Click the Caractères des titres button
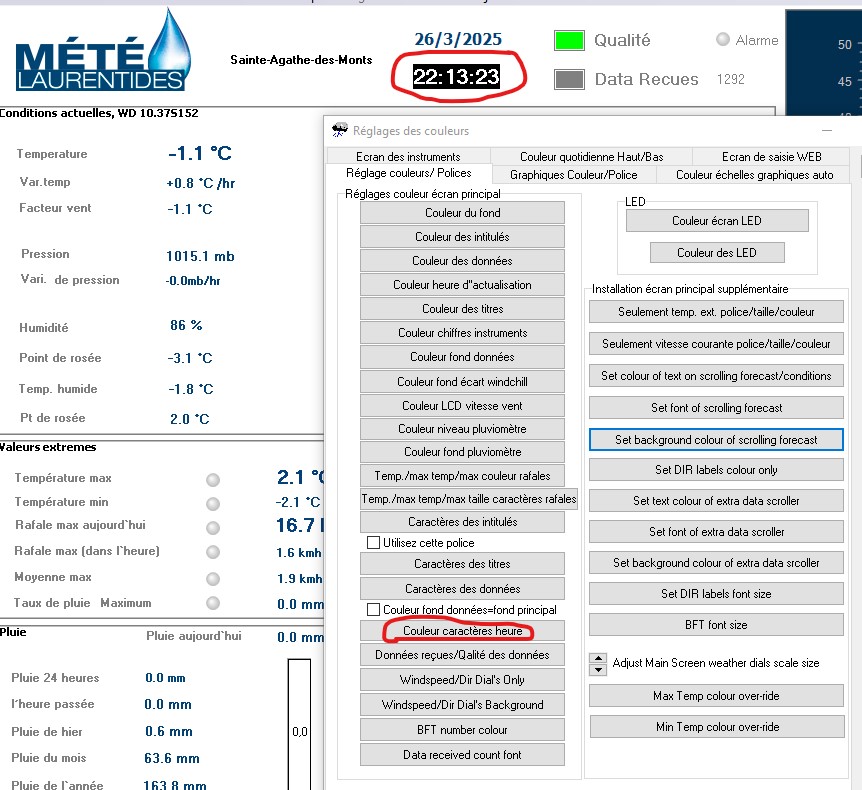The height and width of the screenshot is (790, 862). click(462, 564)
